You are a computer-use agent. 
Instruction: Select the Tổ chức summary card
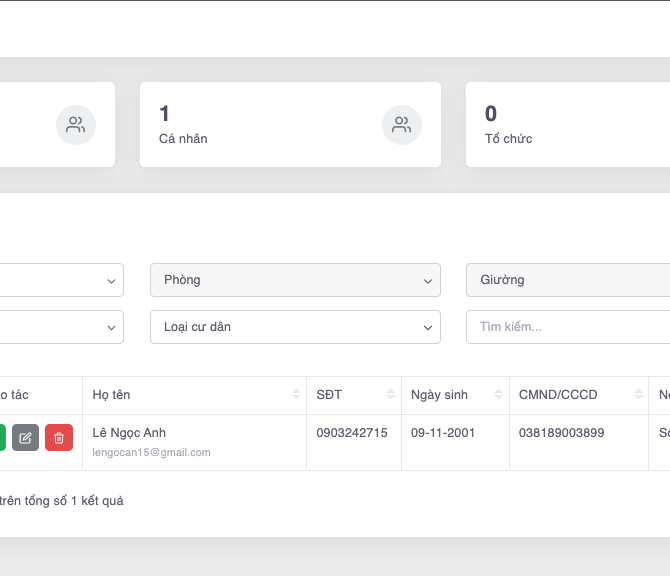click(x=568, y=125)
